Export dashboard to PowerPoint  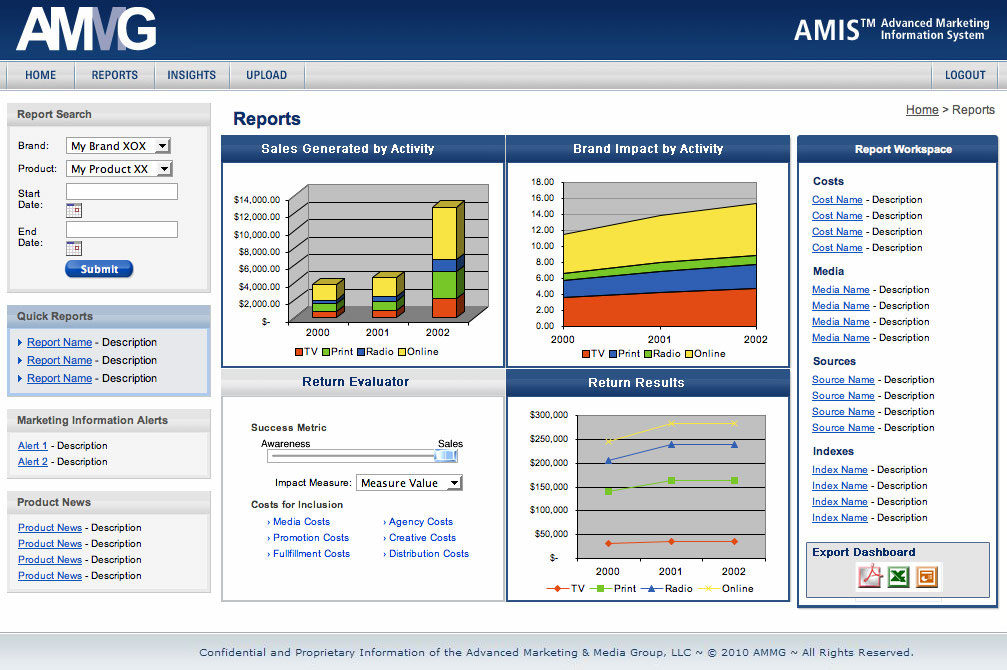tap(927, 577)
